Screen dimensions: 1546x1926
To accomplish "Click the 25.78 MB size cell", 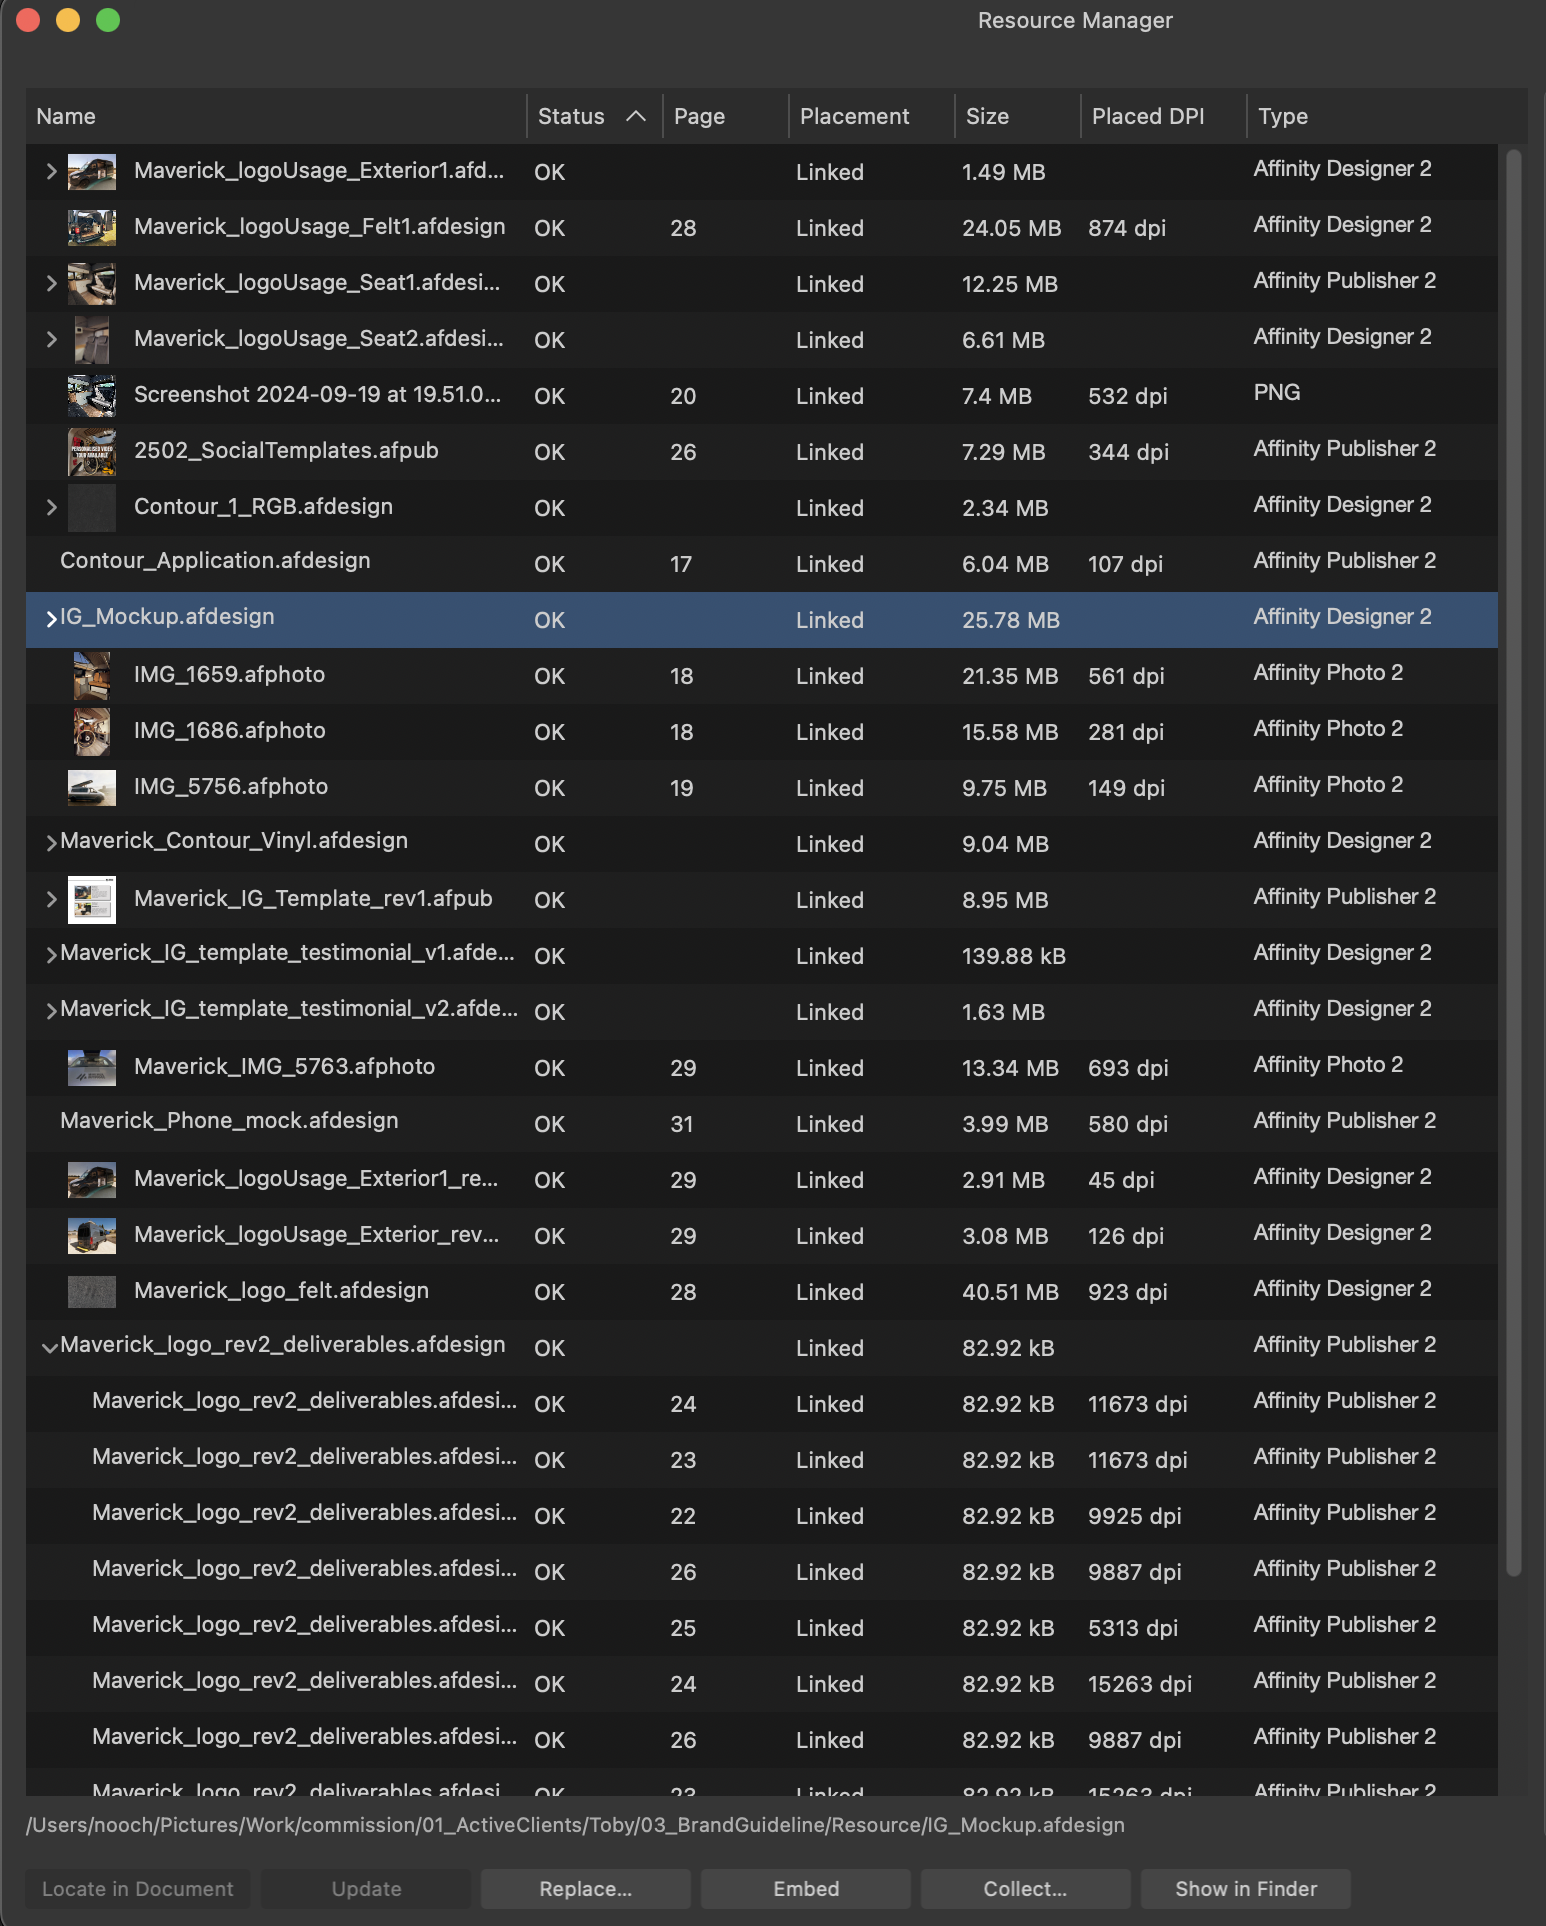I will (1011, 620).
